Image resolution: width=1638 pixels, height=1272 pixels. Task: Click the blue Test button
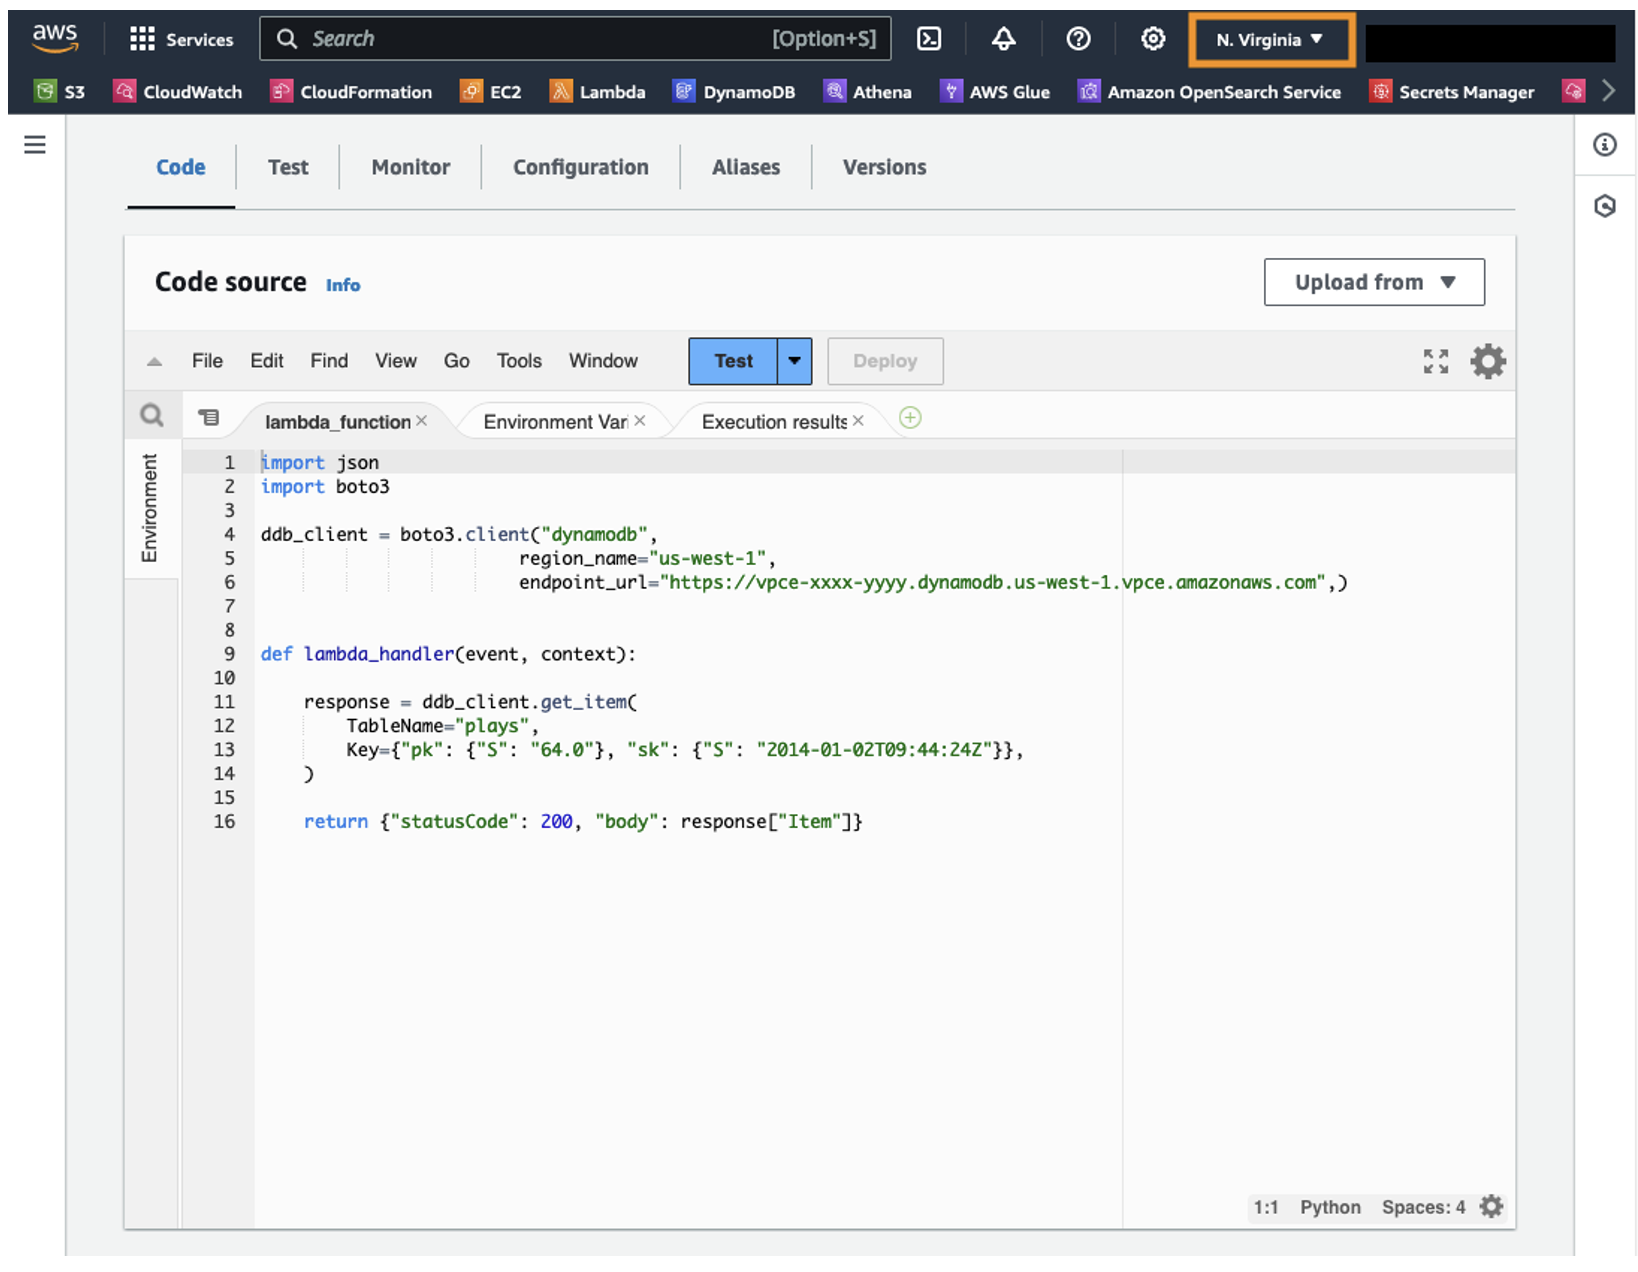click(x=733, y=361)
